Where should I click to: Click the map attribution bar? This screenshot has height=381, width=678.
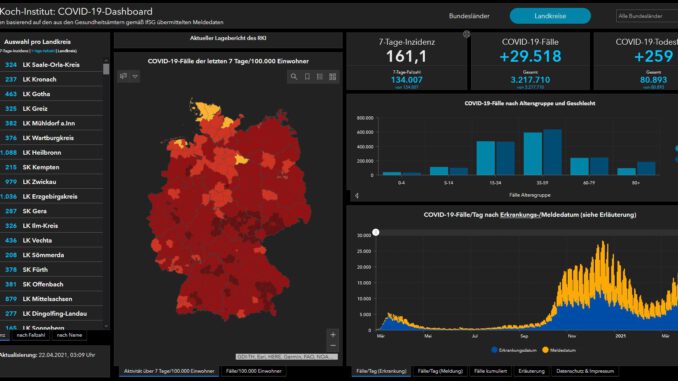pyautogui.click(x=287, y=357)
